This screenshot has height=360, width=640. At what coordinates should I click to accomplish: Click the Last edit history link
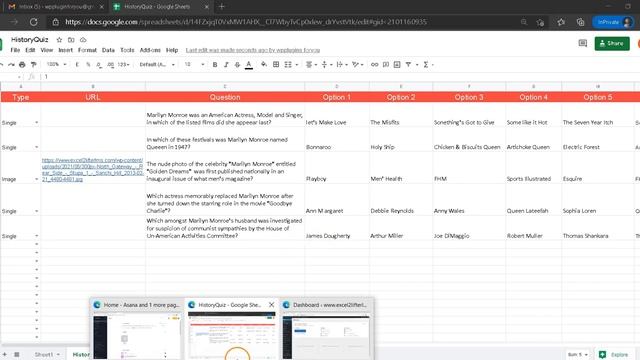tap(253, 50)
